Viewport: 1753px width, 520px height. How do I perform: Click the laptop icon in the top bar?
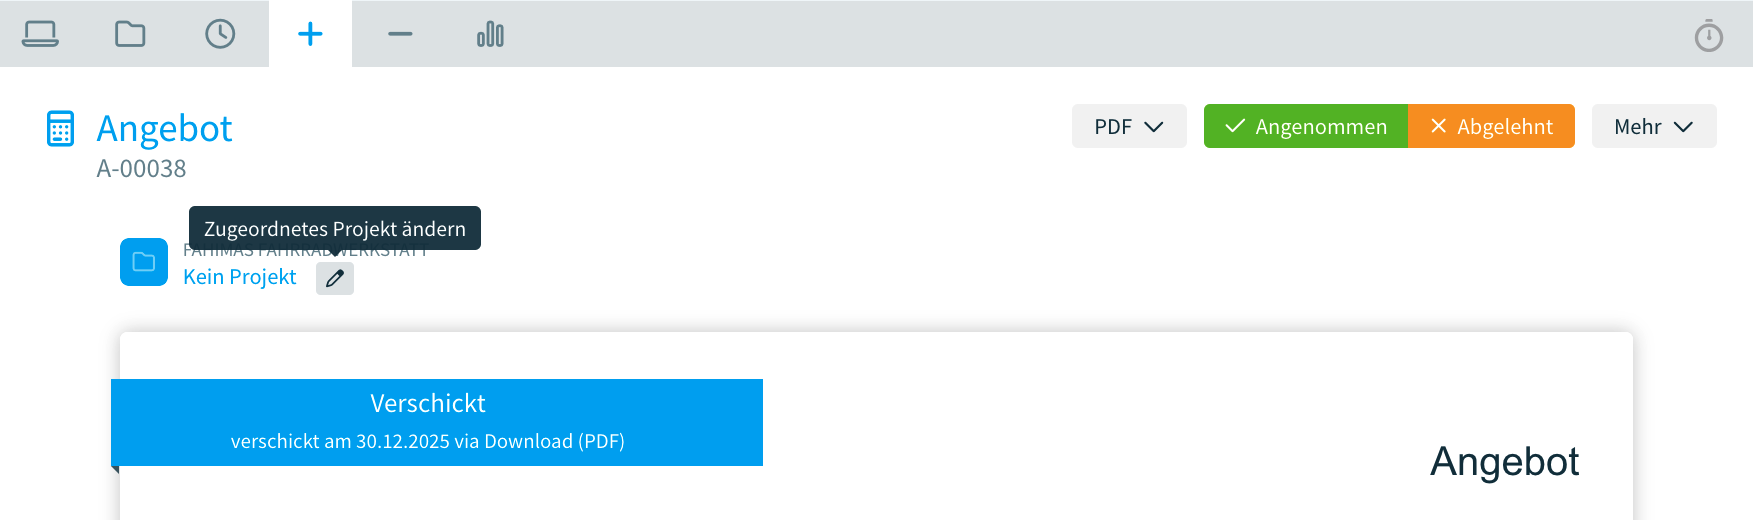coord(40,34)
